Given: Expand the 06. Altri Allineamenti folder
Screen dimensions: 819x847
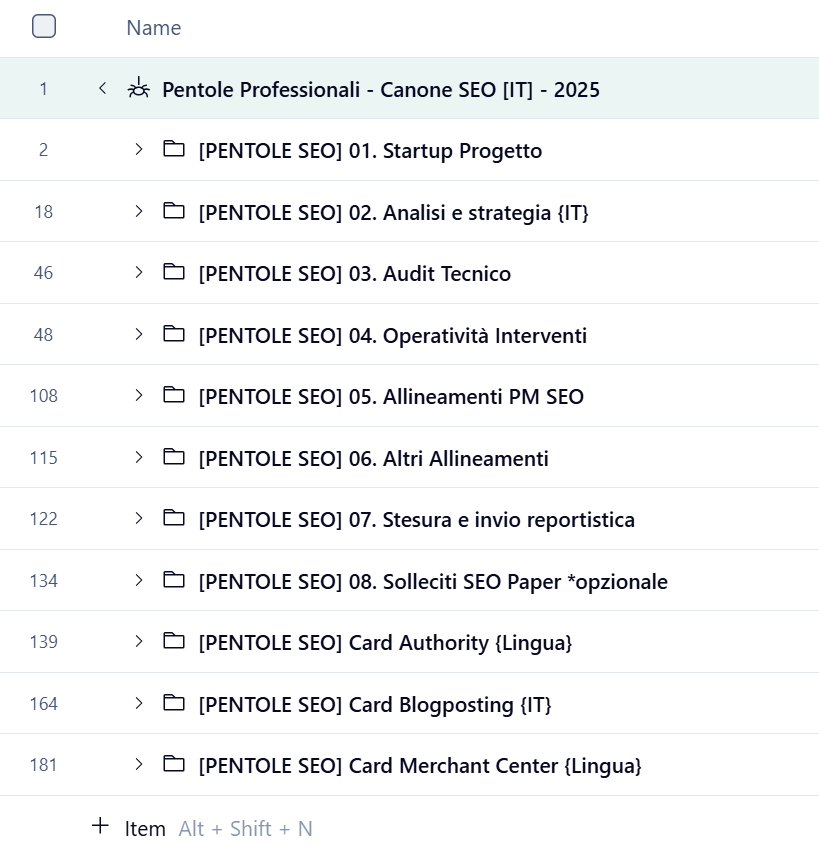Looking at the screenshot, I should click(x=139, y=458).
